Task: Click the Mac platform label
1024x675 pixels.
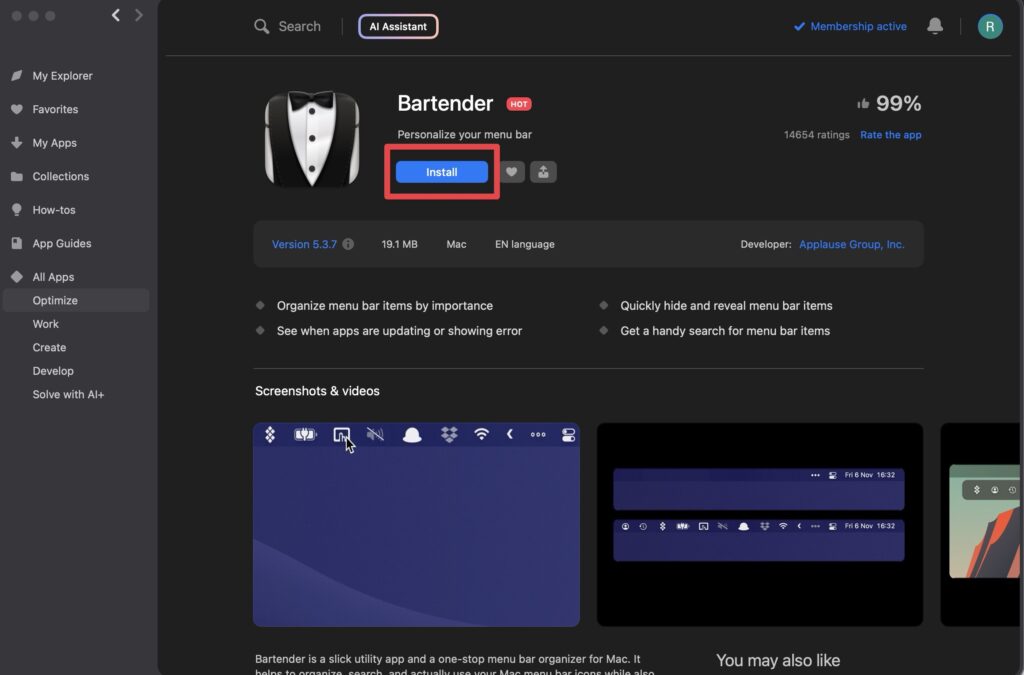Action: (x=456, y=244)
